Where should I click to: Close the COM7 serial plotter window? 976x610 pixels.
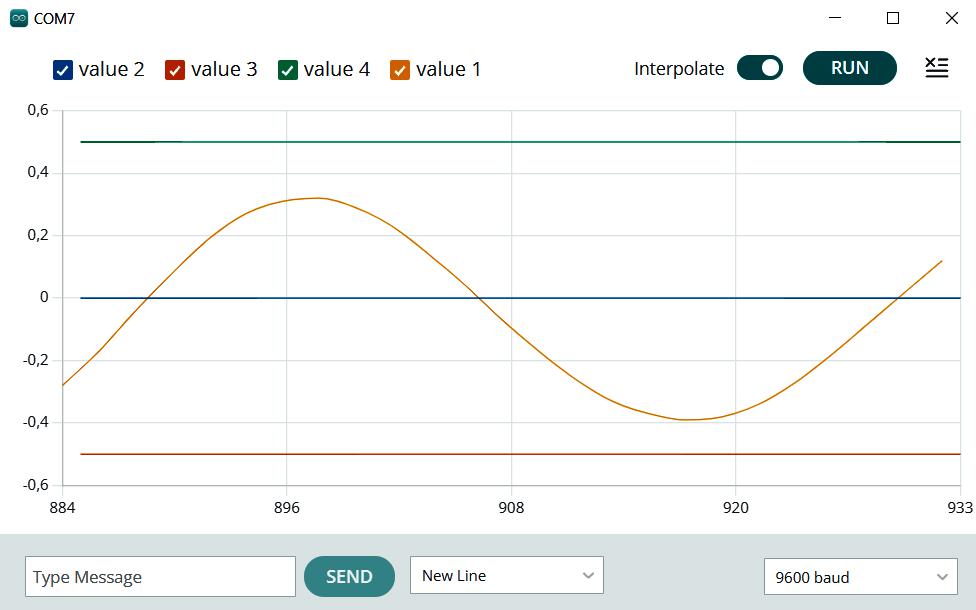click(952, 18)
